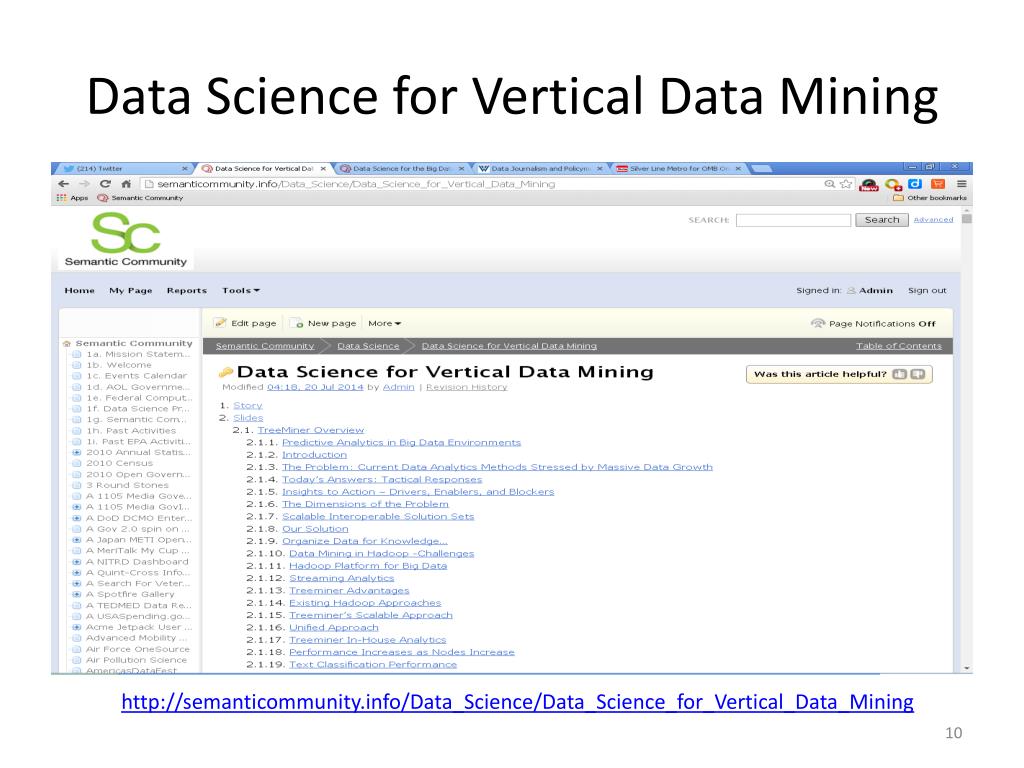Click the Search button
Viewport: 1024px width, 768px height.
click(882, 220)
